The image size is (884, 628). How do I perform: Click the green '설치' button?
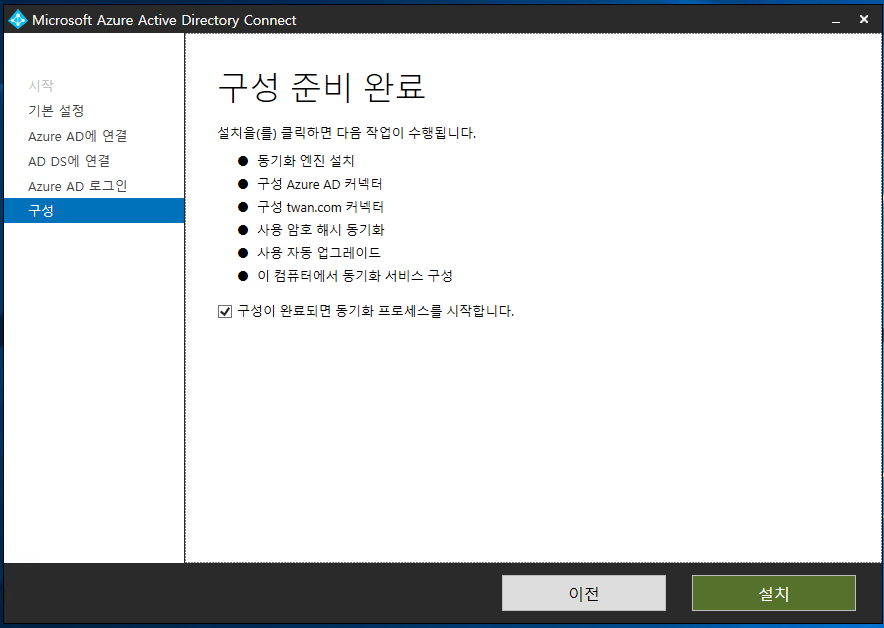pos(774,593)
